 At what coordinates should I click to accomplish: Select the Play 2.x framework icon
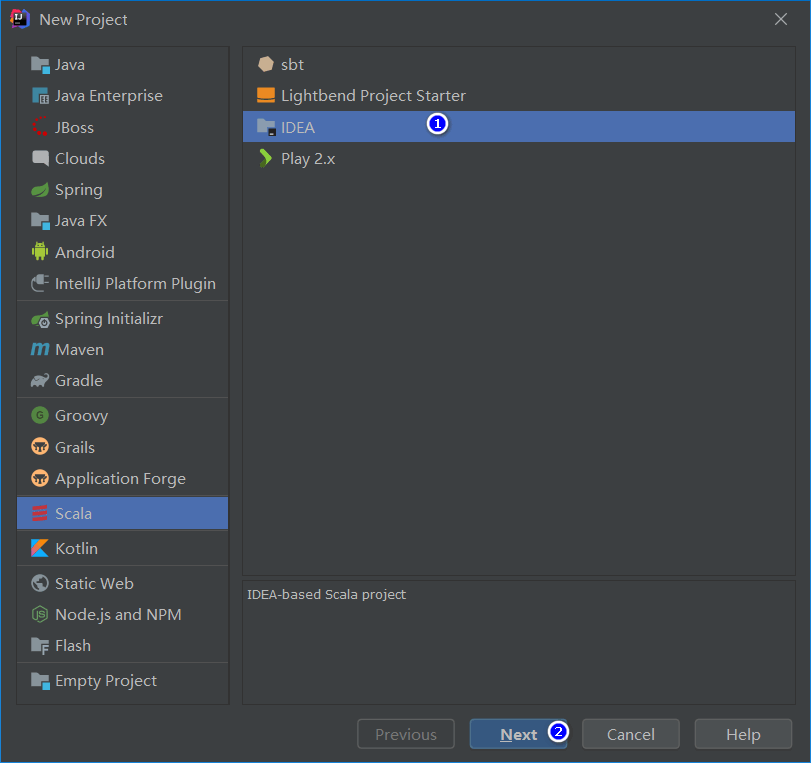coord(265,157)
